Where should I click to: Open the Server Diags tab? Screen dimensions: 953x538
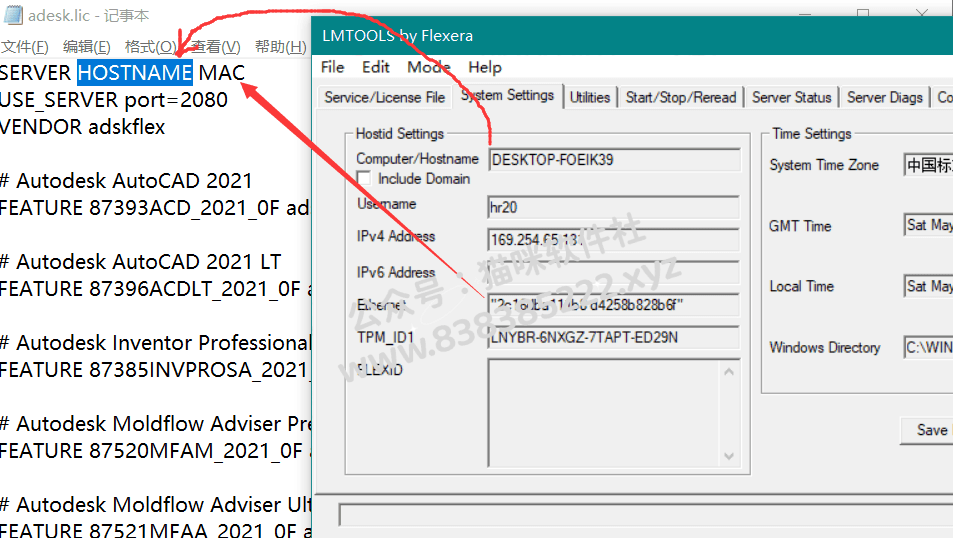[884, 97]
